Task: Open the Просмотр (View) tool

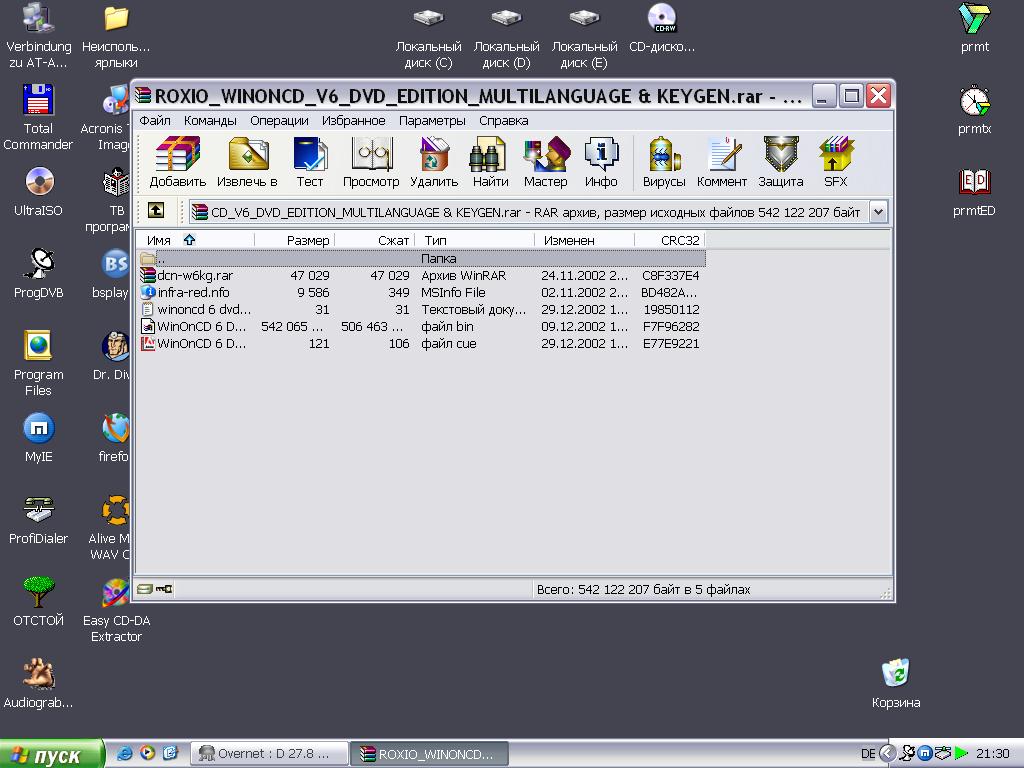Action: (x=371, y=162)
